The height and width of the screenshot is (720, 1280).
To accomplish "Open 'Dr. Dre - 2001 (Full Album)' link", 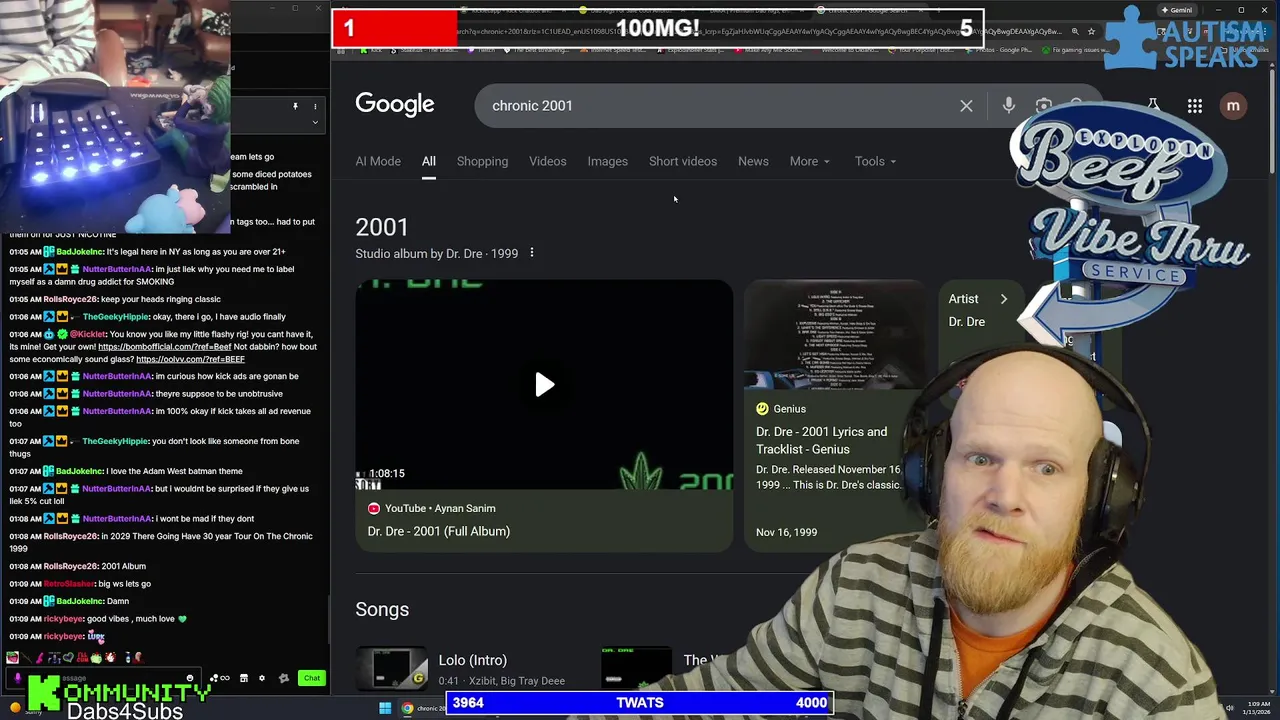I will [x=438, y=531].
